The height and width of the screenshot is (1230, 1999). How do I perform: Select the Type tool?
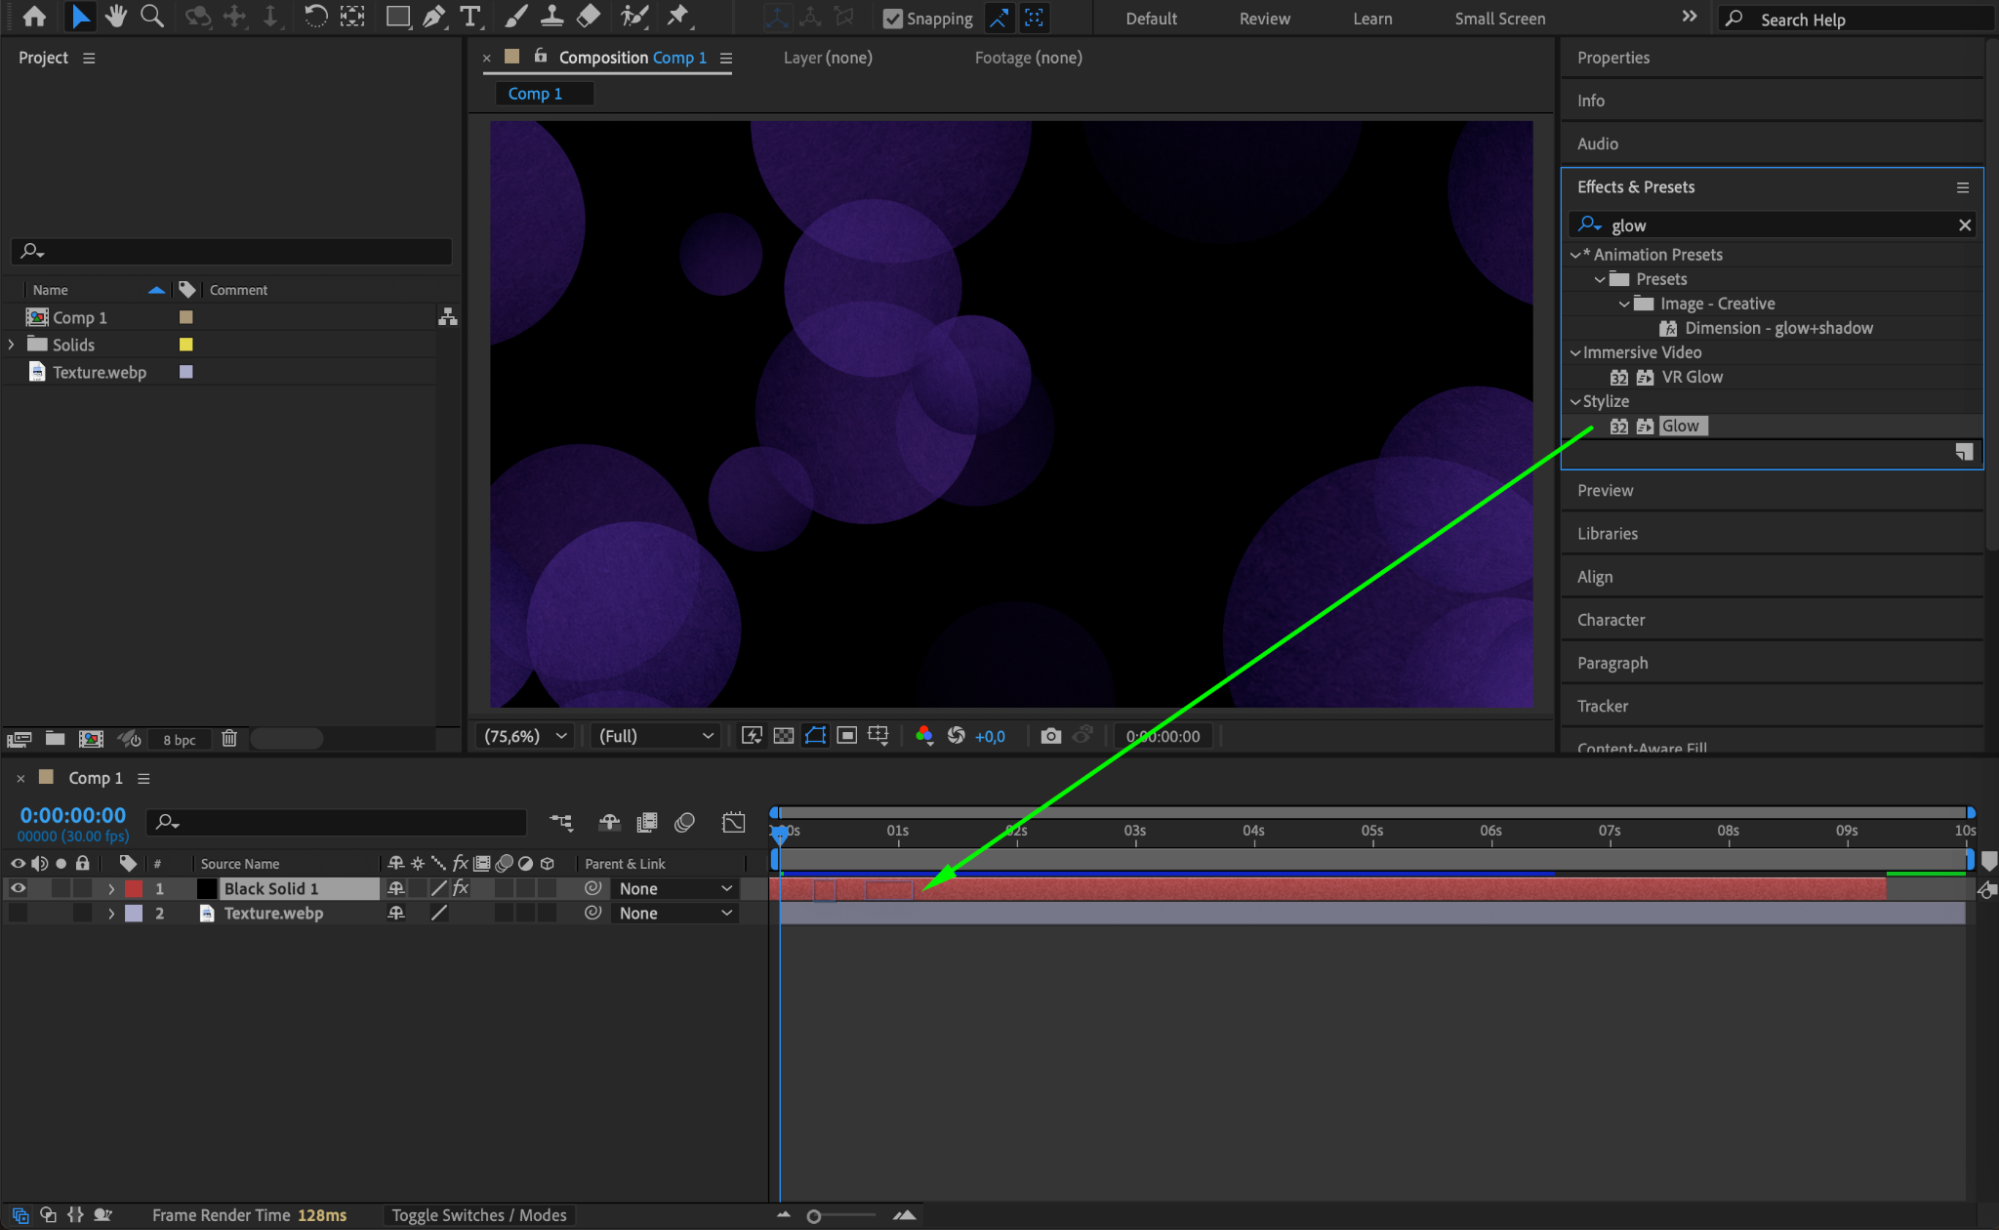(469, 16)
